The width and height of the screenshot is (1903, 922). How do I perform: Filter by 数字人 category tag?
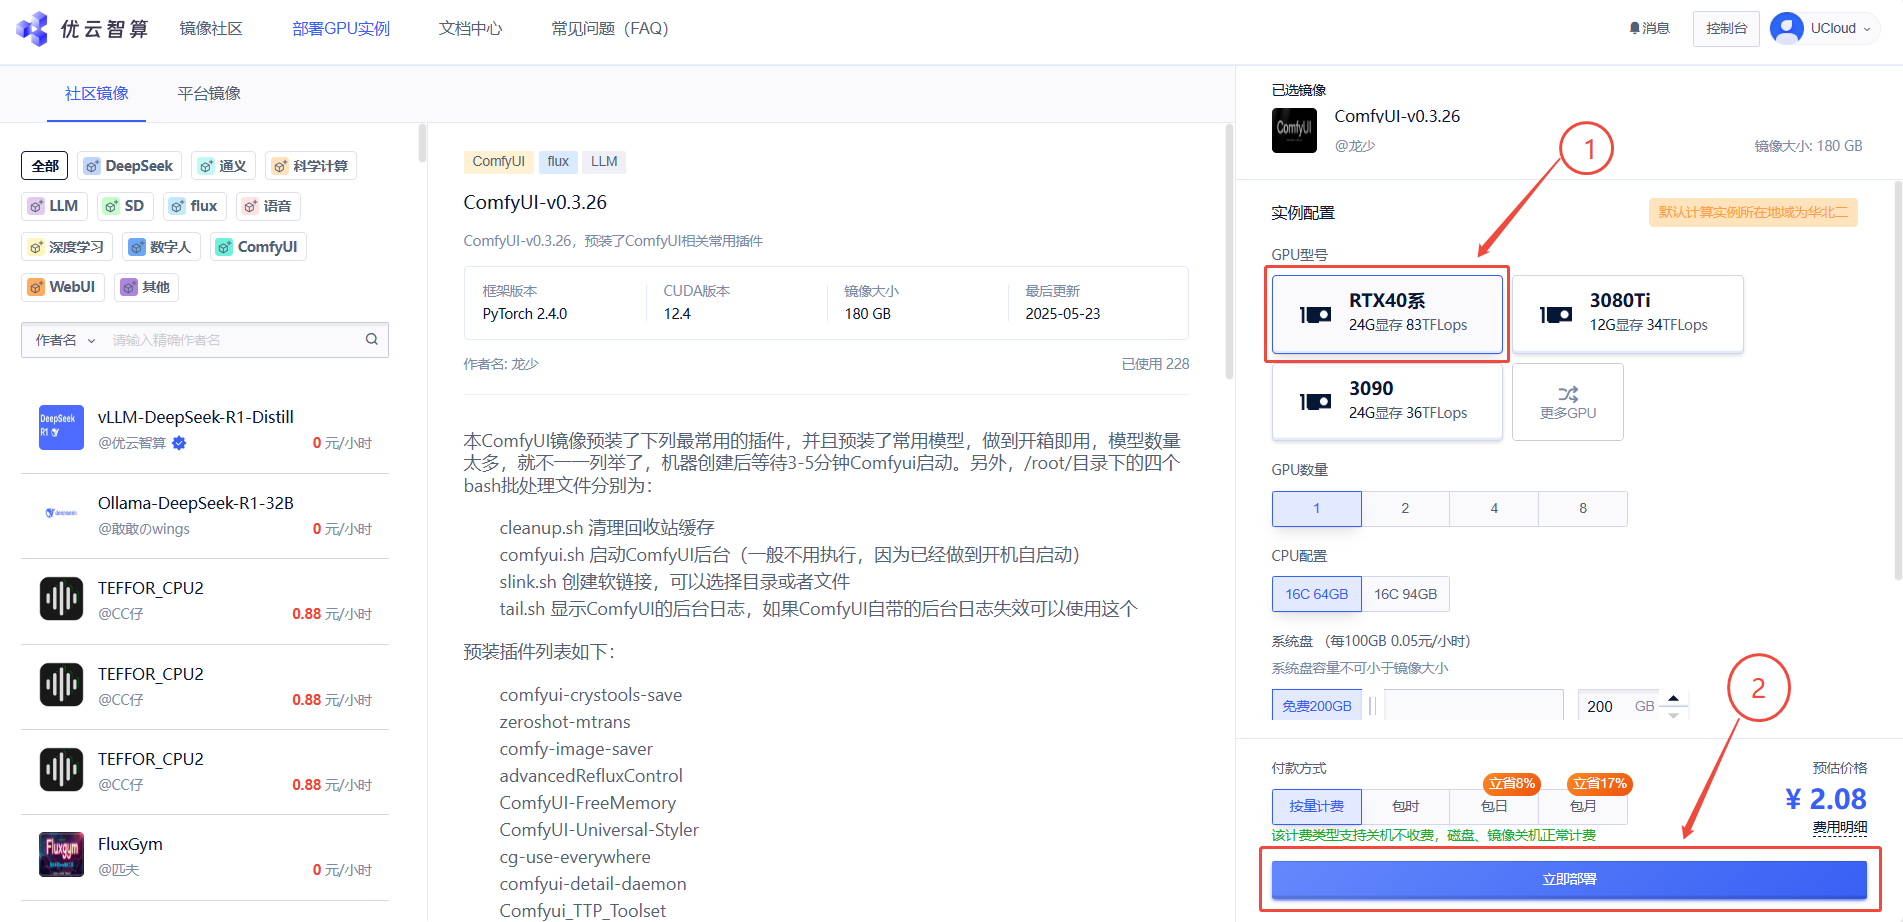[161, 247]
